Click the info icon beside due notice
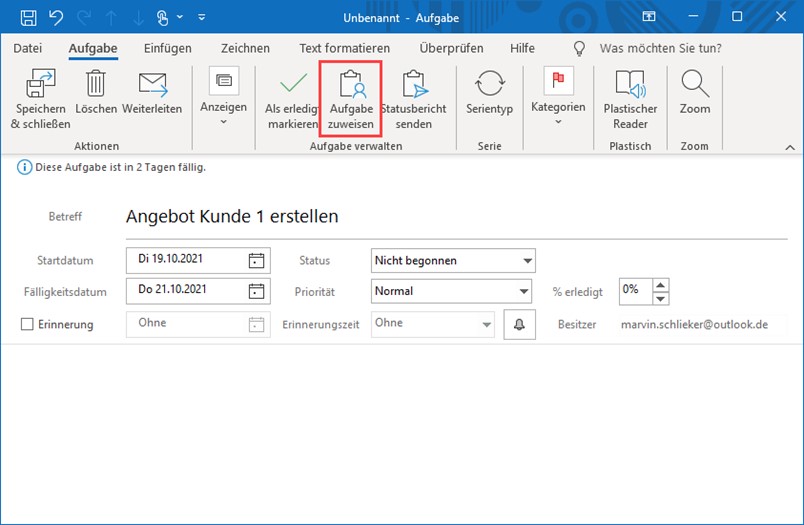 click(x=24, y=167)
